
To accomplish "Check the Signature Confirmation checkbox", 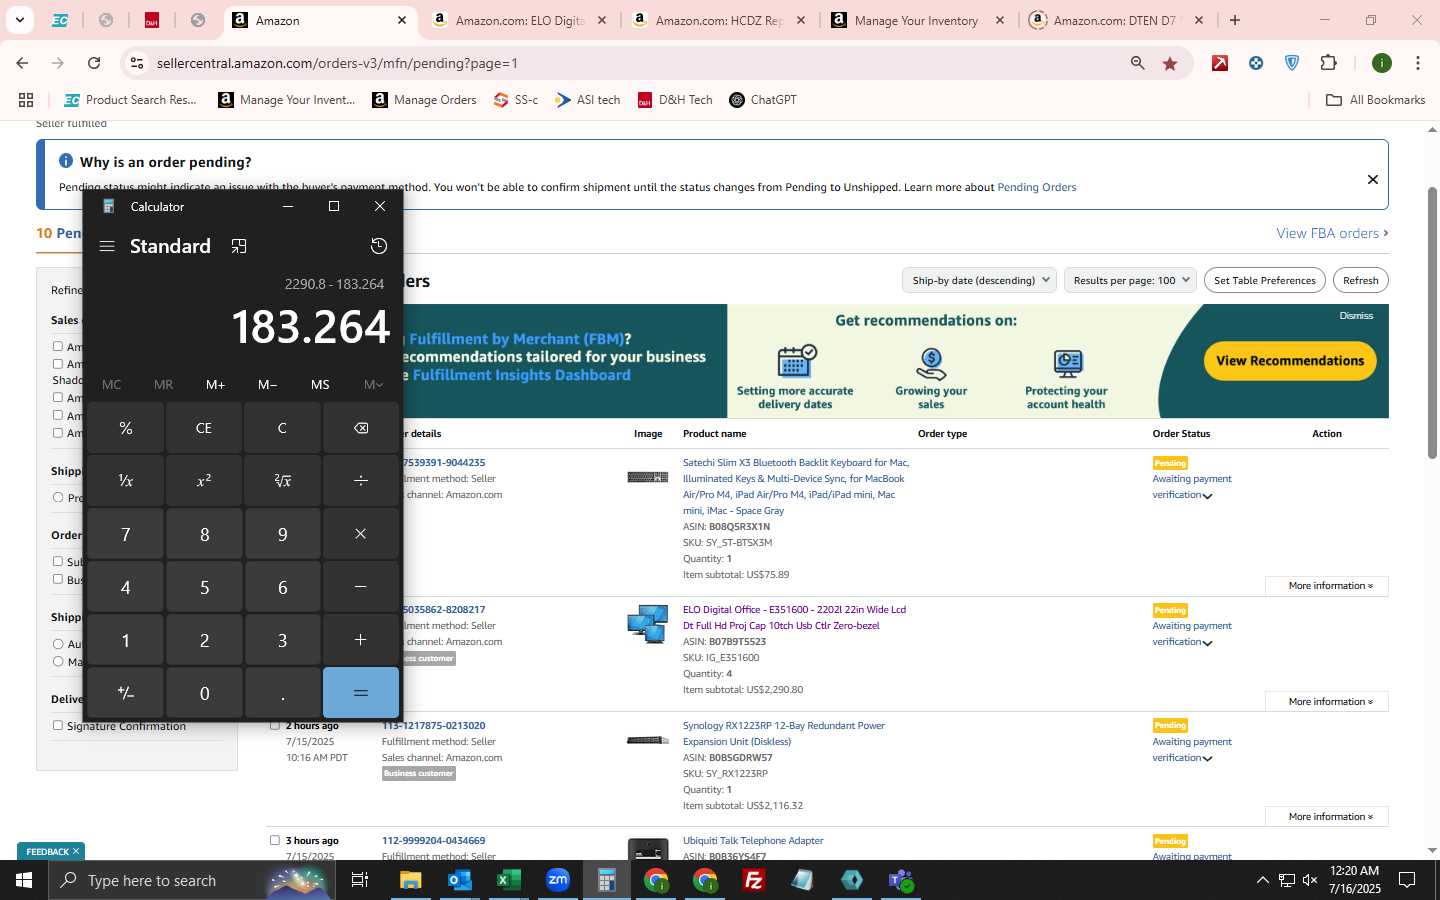I will click(58, 726).
